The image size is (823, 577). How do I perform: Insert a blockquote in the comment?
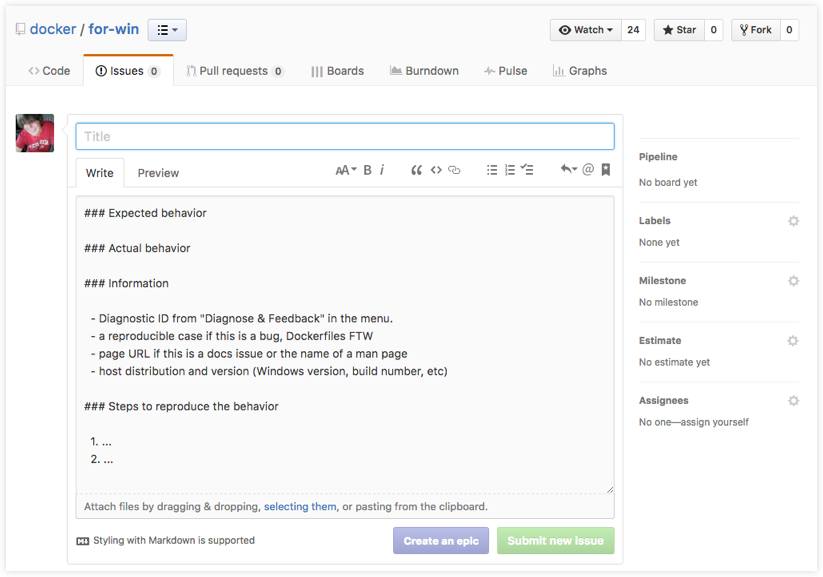click(416, 170)
